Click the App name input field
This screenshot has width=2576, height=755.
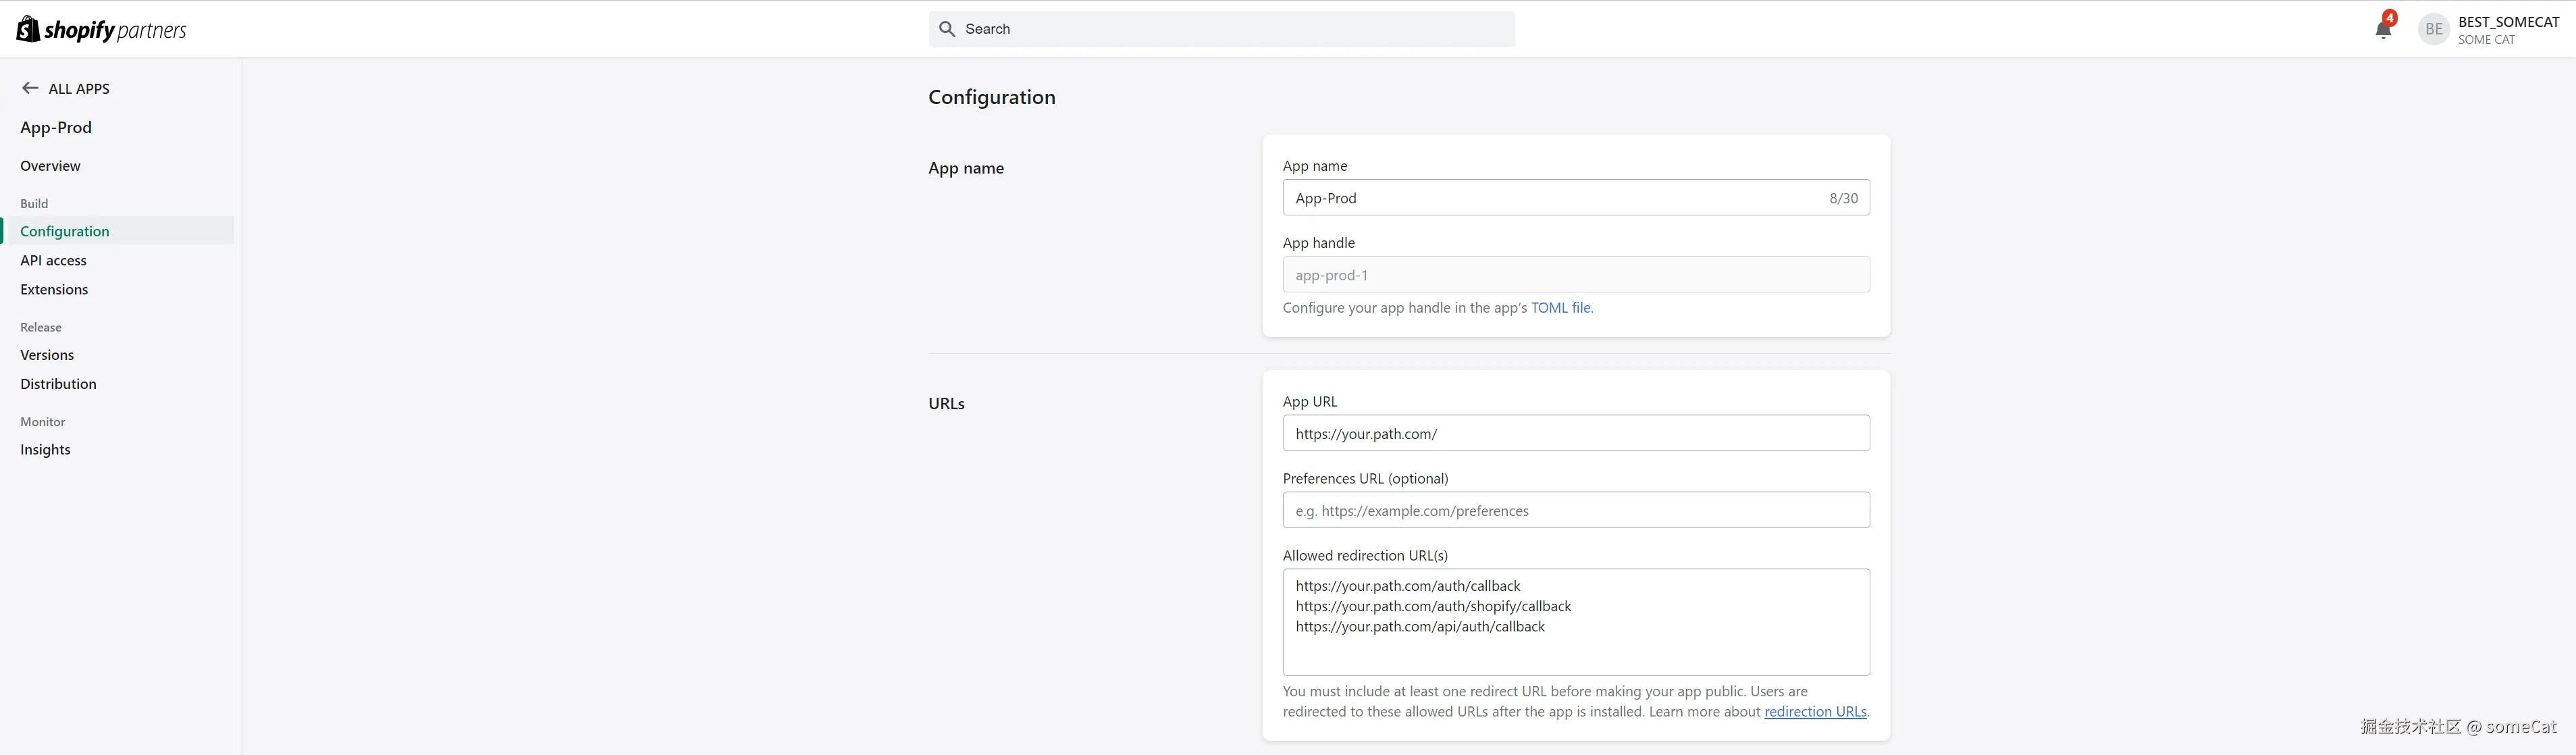pyautogui.click(x=1555, y=198)
